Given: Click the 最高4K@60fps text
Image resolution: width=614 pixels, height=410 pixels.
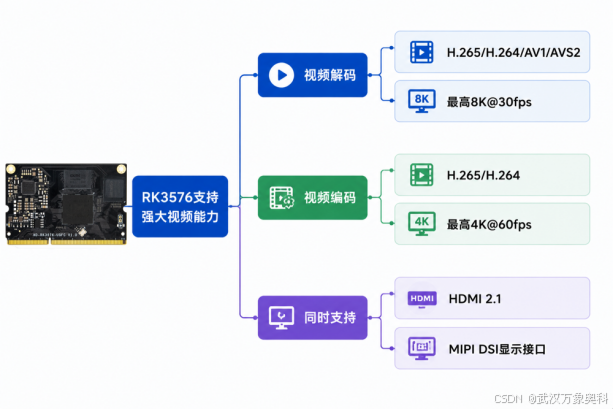Looking at the screenshot, I should tap(489, 225).
